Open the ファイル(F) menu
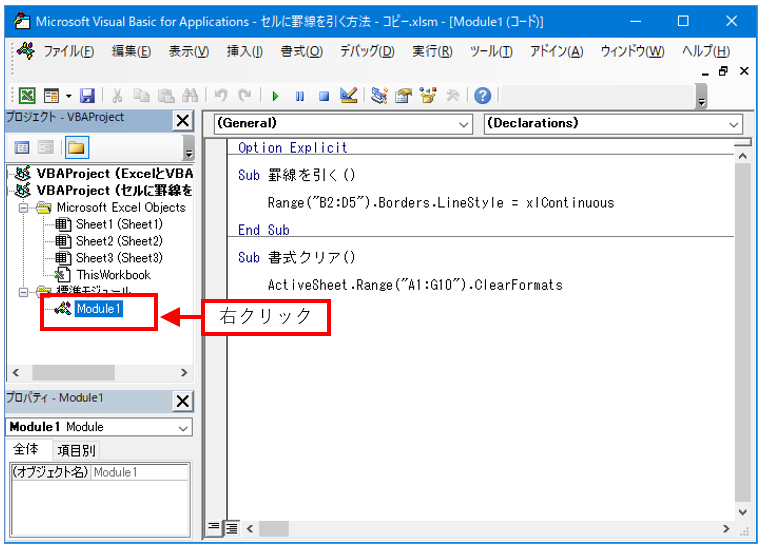Image resolution: width=759 pixels, height=547 pixels. (x=68, y=51)
